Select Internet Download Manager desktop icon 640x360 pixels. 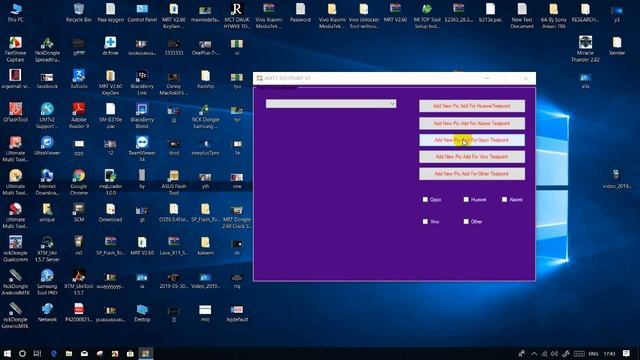(47, 182)
